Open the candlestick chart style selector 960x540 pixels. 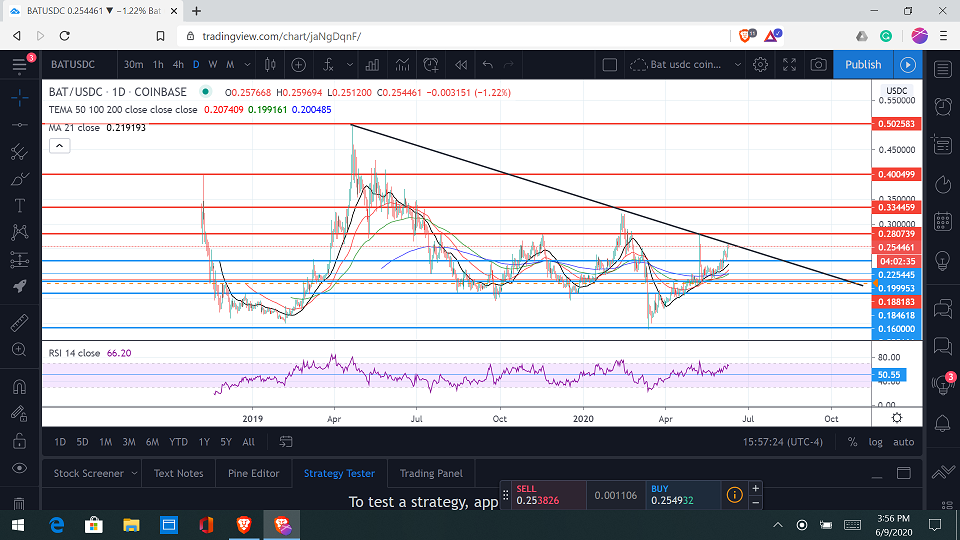click(x=270, y=64)
